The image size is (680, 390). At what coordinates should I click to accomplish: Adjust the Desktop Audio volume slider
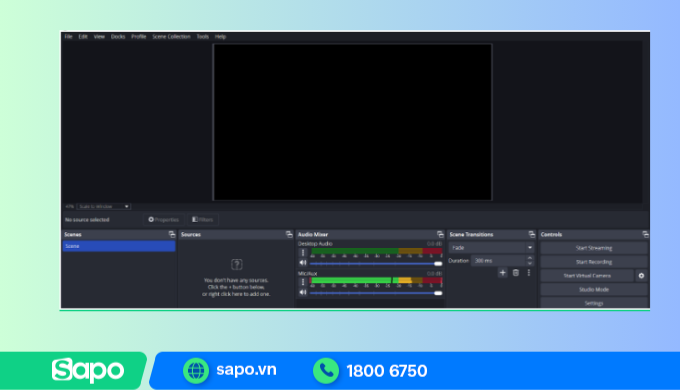(x=376, y=263)
